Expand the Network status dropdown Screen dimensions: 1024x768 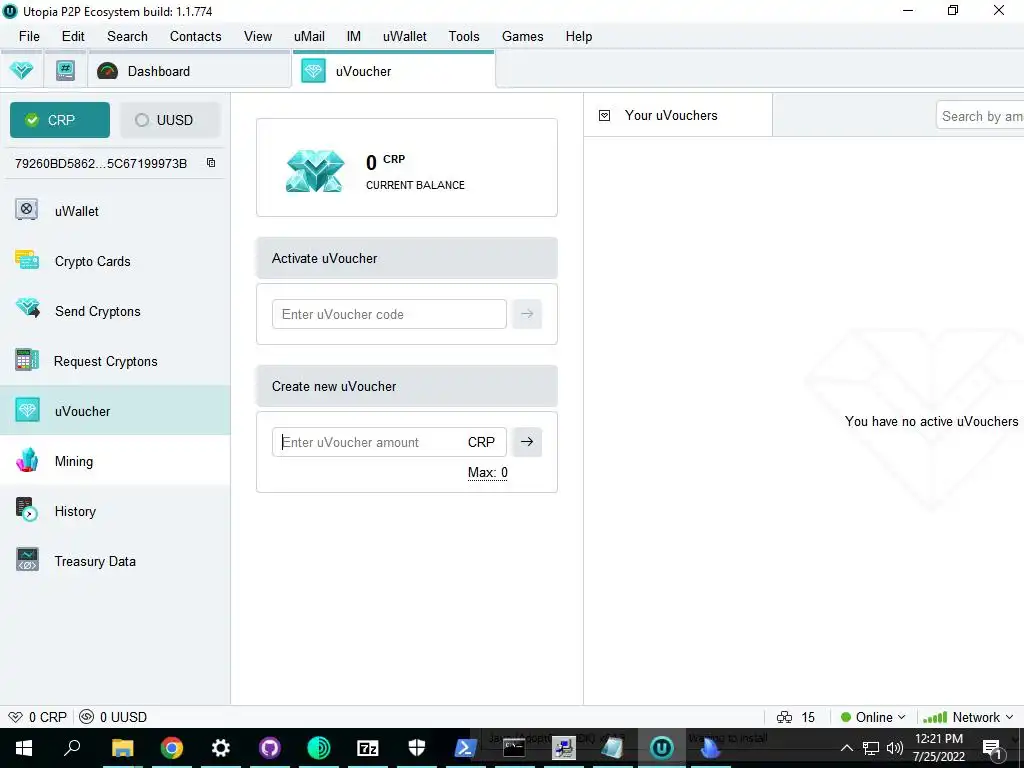click(x=968, y=717)
